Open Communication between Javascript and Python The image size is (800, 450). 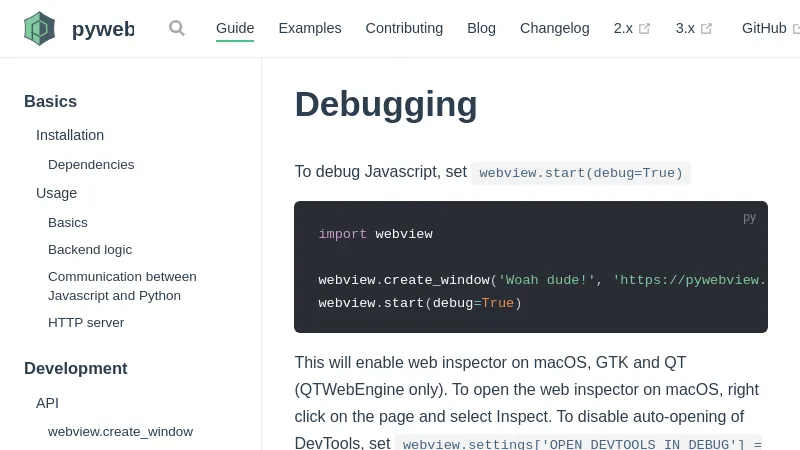click(x=122, y=286)
